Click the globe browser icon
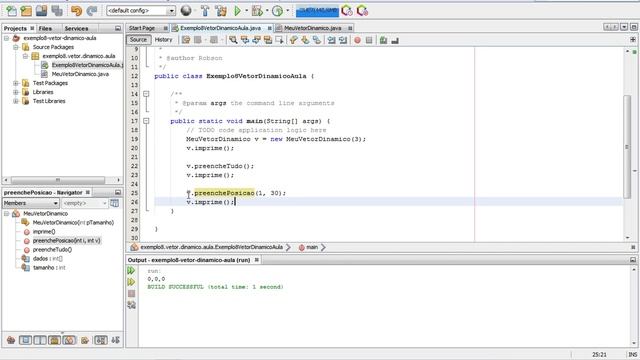Viewport: 640px width, 360px height. [x=186, y=11]
